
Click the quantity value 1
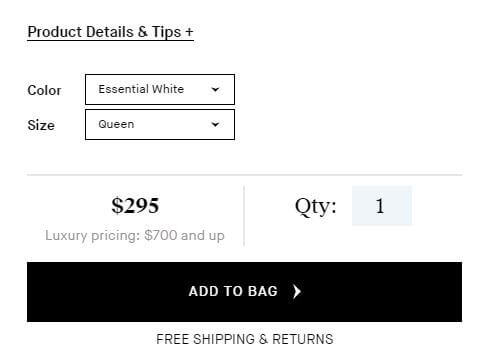[380, 206]
